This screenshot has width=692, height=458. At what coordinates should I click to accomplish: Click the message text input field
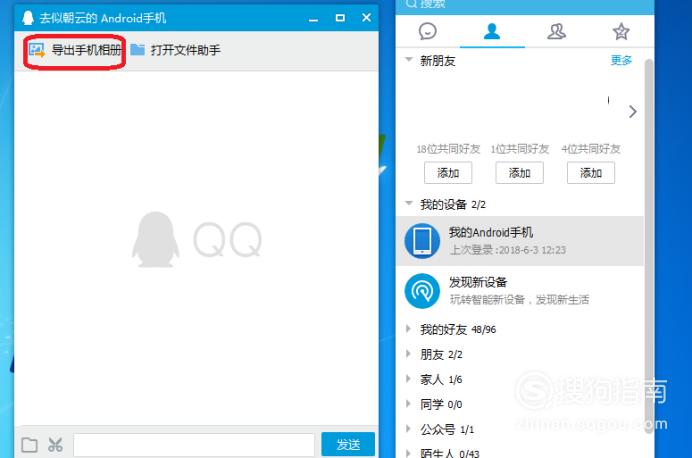194,445
